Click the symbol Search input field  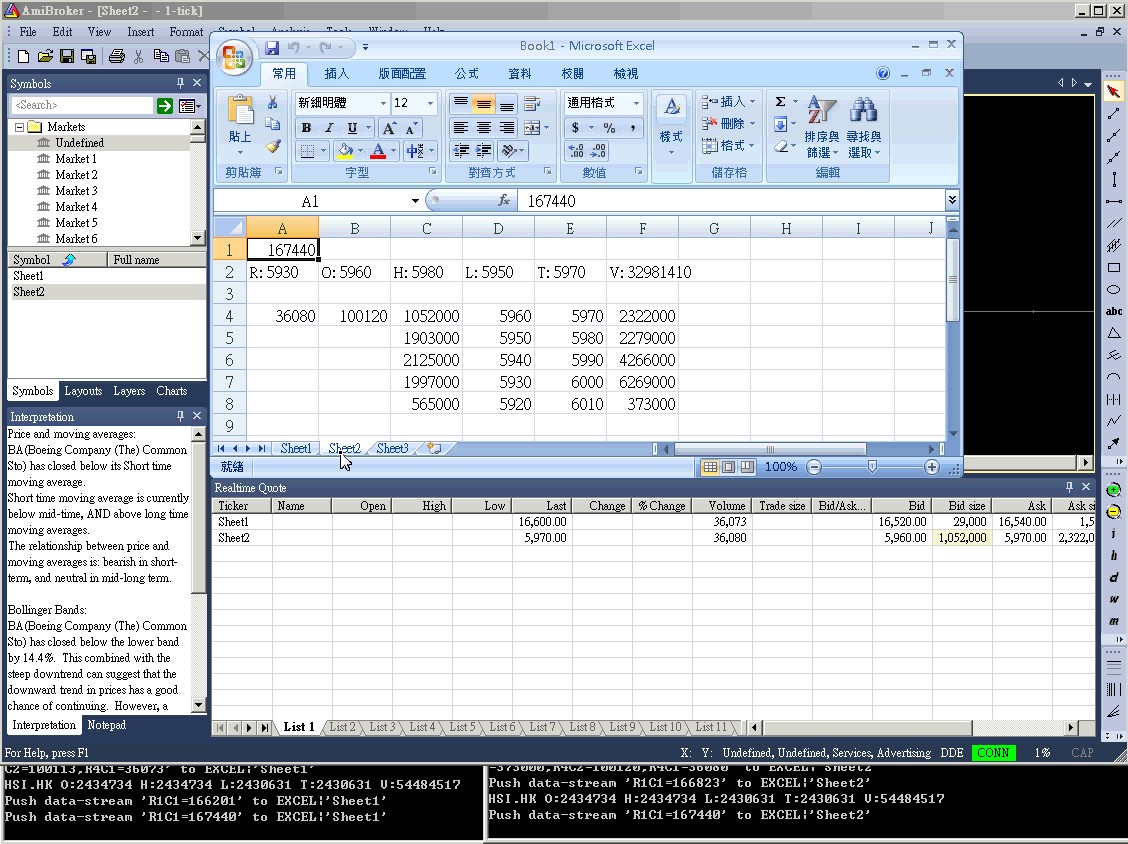[x=83, y=106]
